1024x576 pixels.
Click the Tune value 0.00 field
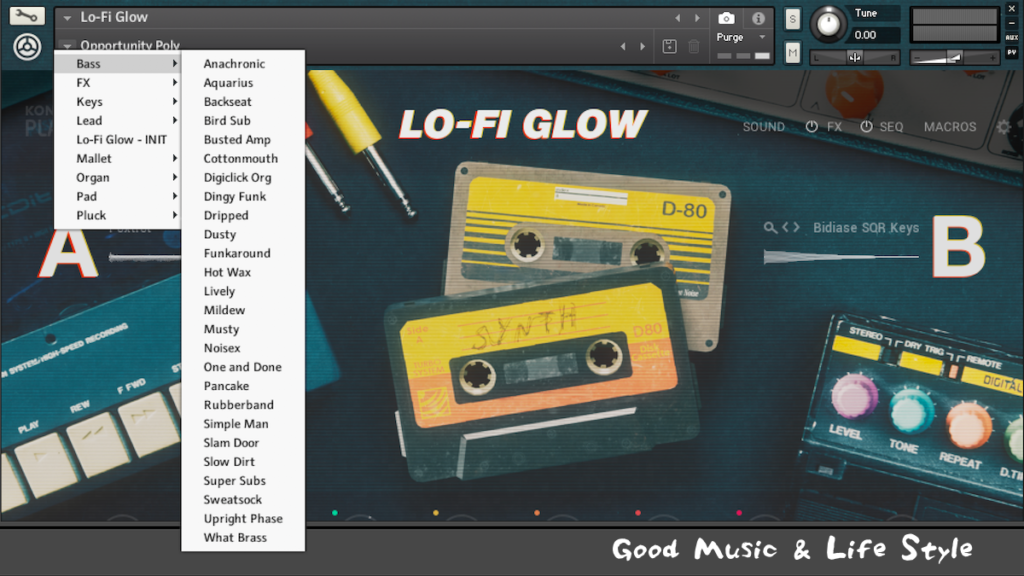[875, 35]
